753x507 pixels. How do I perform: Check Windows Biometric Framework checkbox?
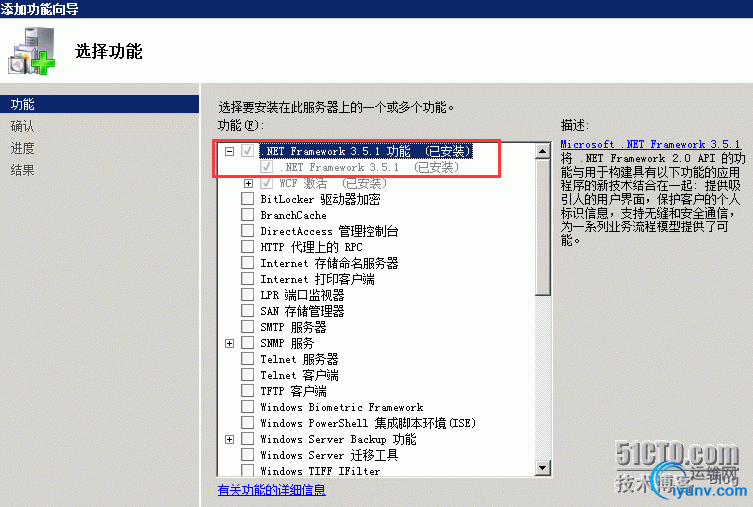pos(247,407)
